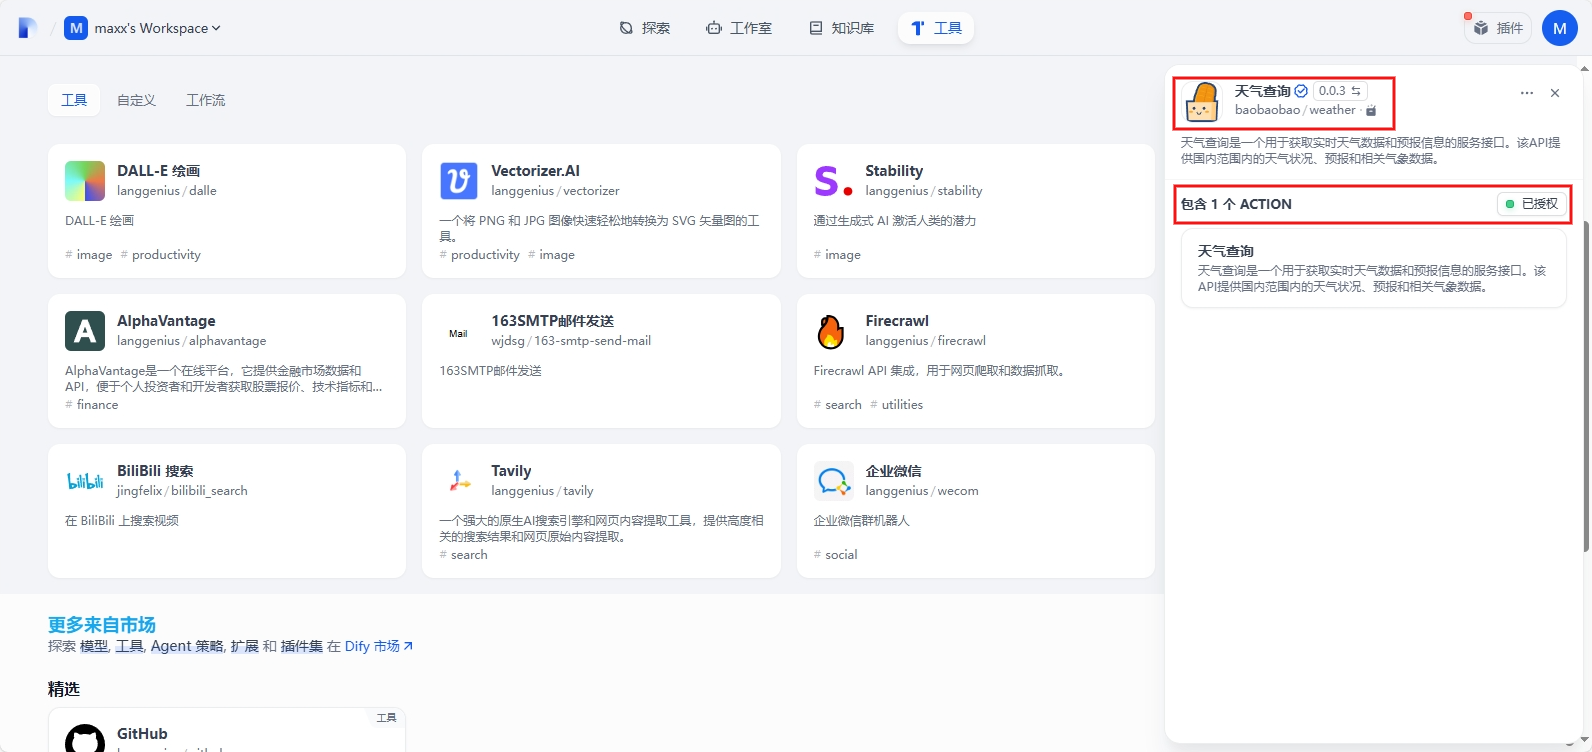Click the plugin source icon after weather
This screenshot has height=752, width=1592.
coord(1371,110)
